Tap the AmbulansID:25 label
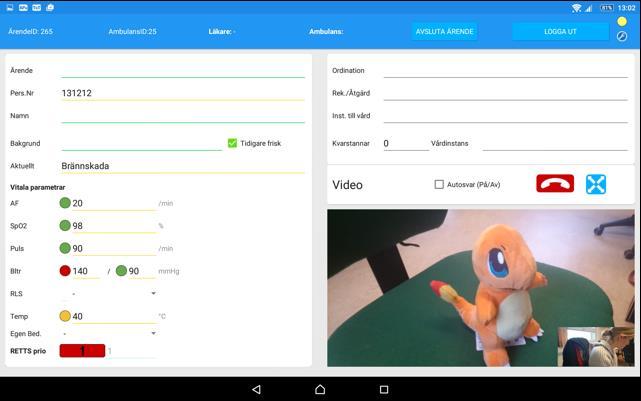The width and height of the screenshot is (641, 401). pos(132,31)
